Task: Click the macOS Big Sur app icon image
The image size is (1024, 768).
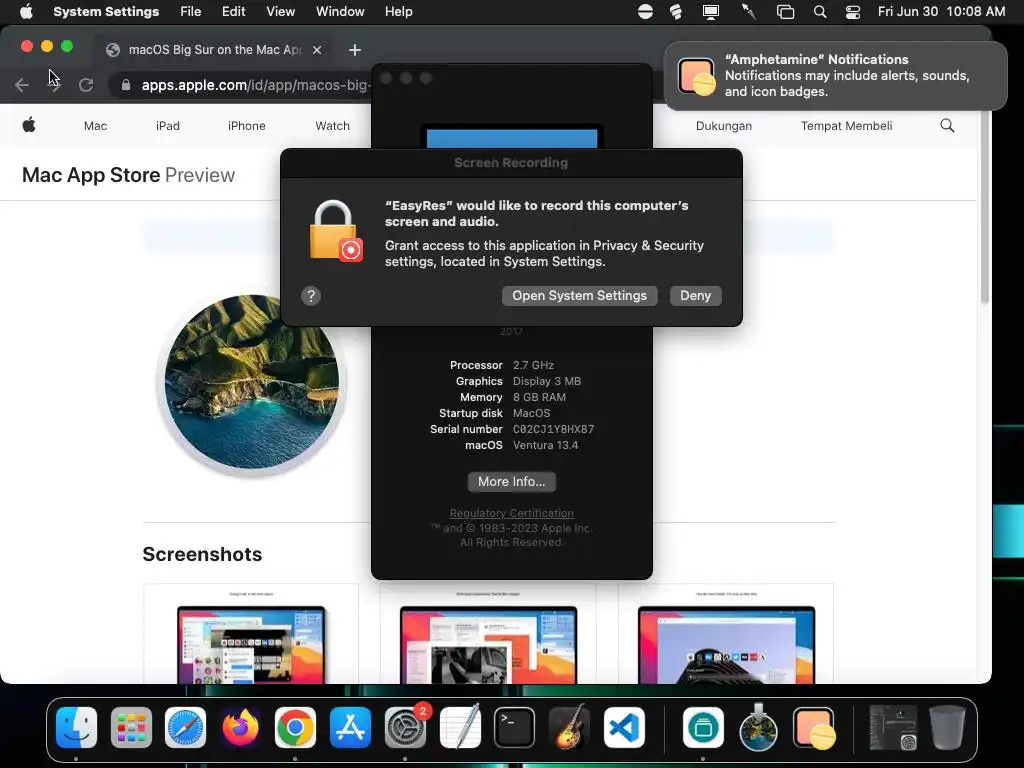Action: [251, 382]
